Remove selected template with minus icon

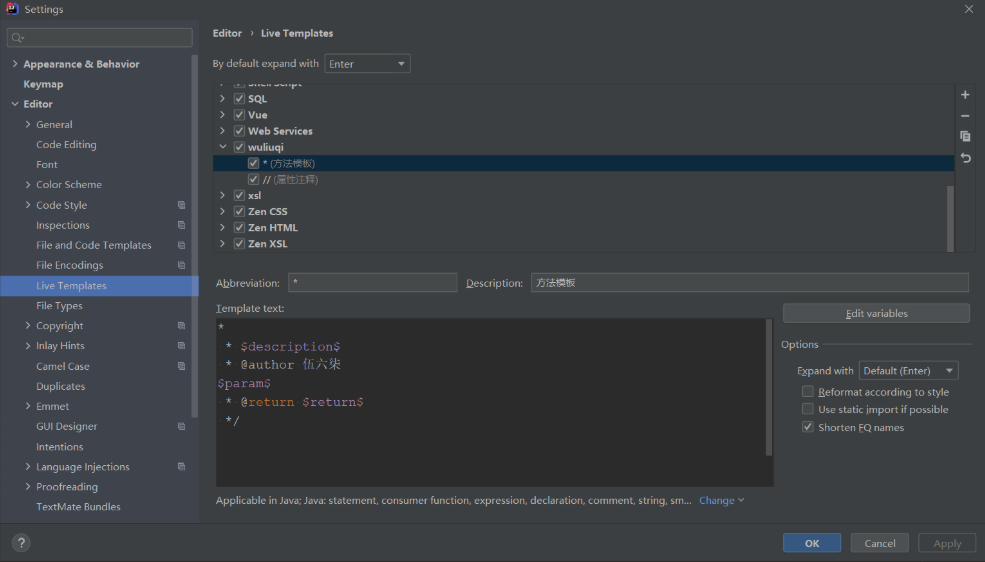click(x=965, y=116)
